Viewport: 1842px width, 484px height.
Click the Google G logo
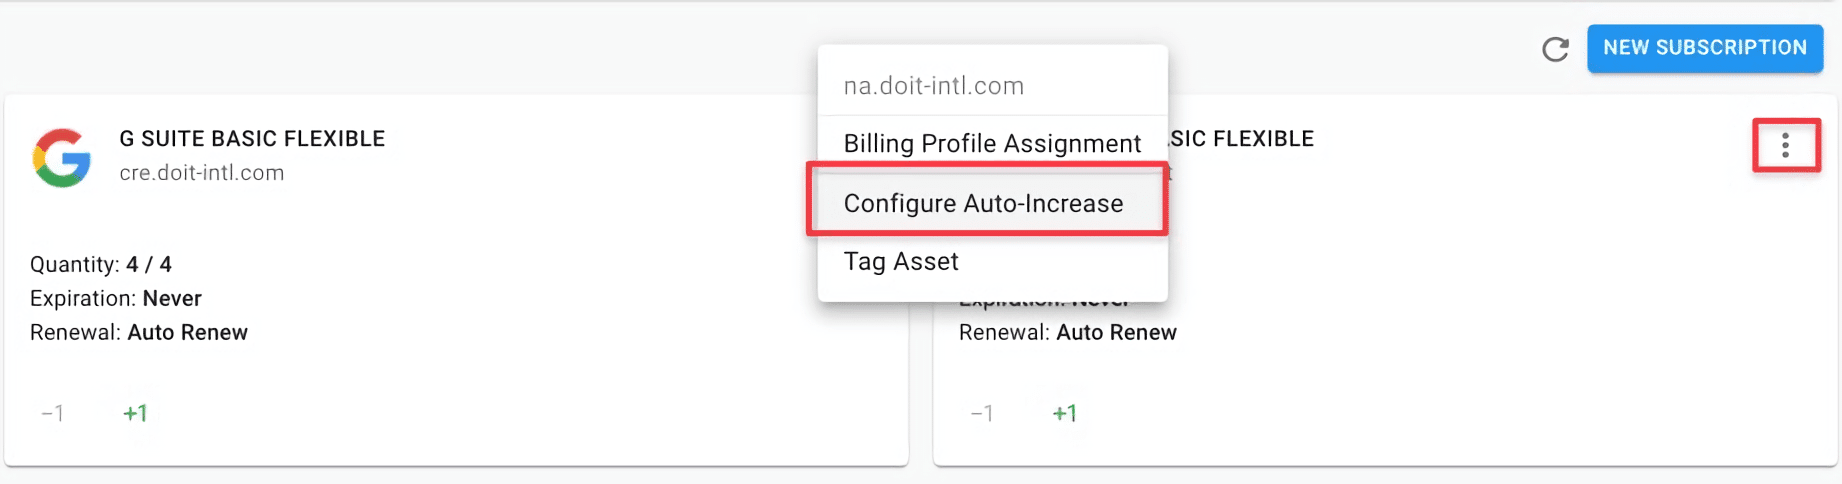pyautogui.click(x=62, y=157)
